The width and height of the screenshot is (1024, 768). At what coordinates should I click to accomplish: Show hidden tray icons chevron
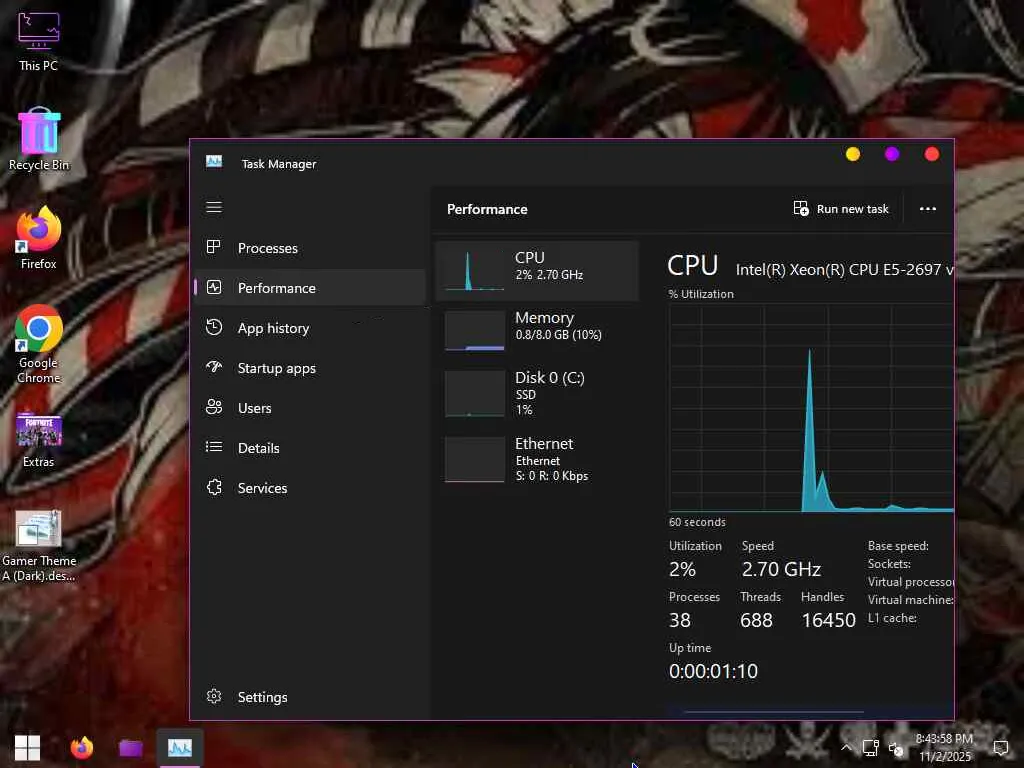pyautogui.click(x=846, y=747)
